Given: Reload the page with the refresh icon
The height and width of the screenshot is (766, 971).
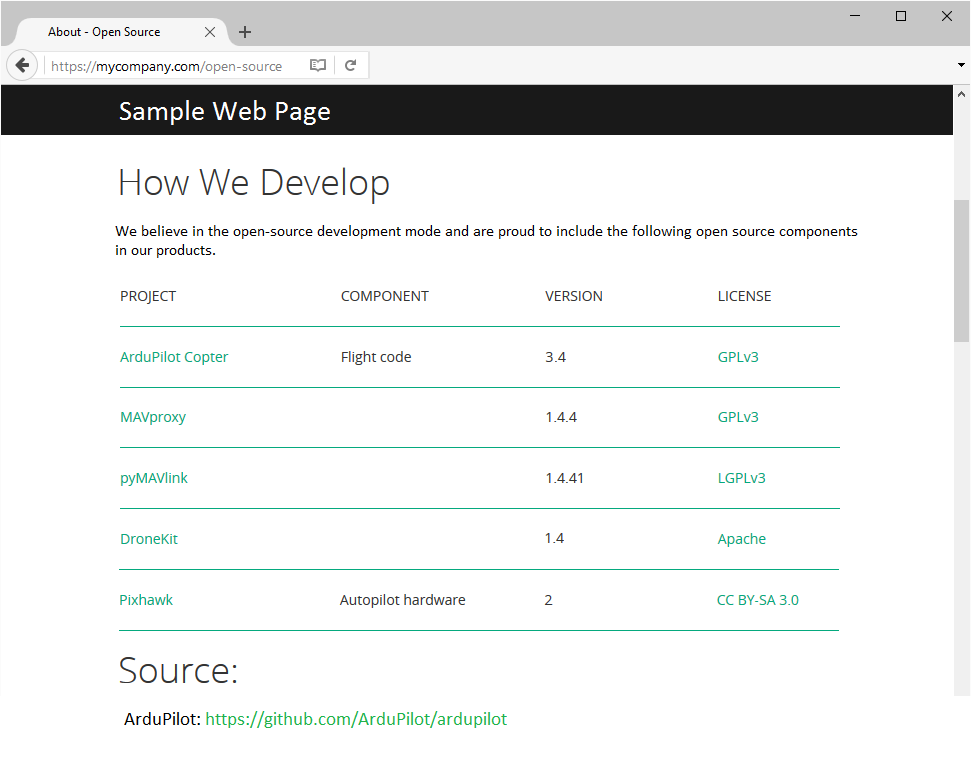Looking at the screenshot, I should [351, 66].
